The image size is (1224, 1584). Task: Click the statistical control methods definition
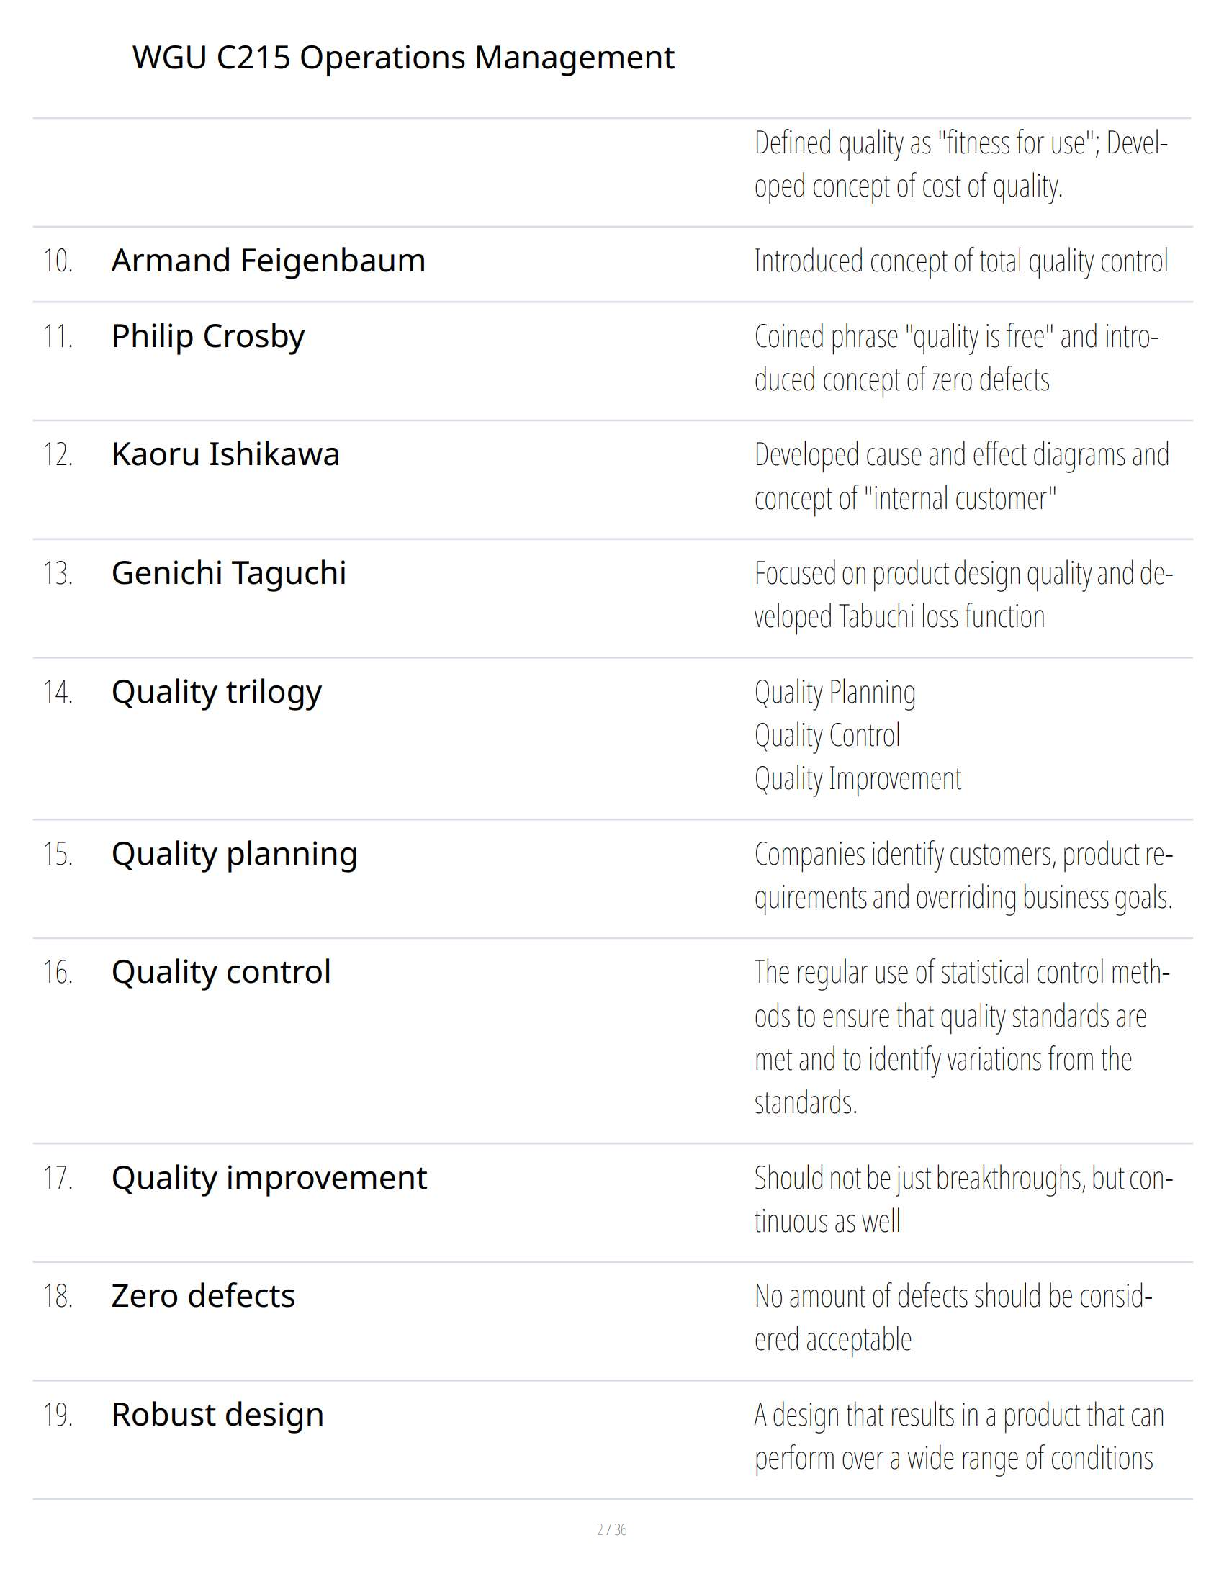pyautogui.click(x=962, y=1037)
